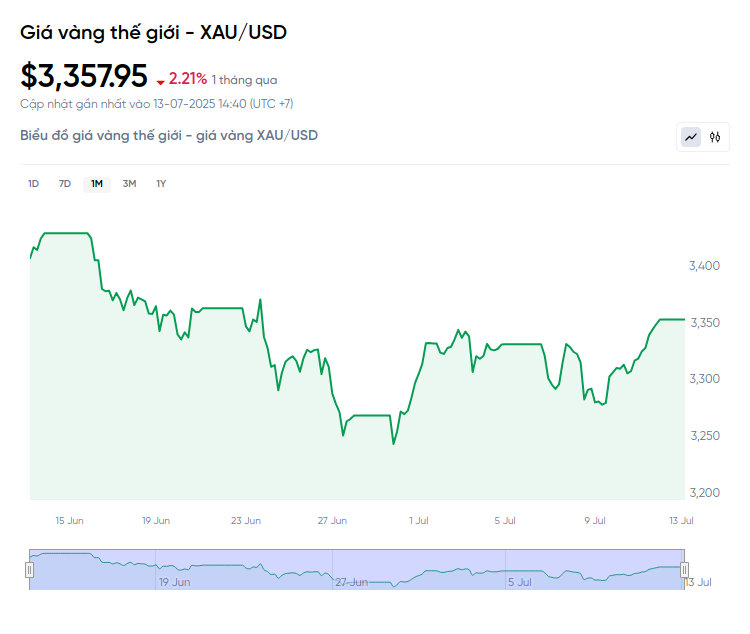
Task: Switch to the candlestick chart icon
Action: [715, 137]
